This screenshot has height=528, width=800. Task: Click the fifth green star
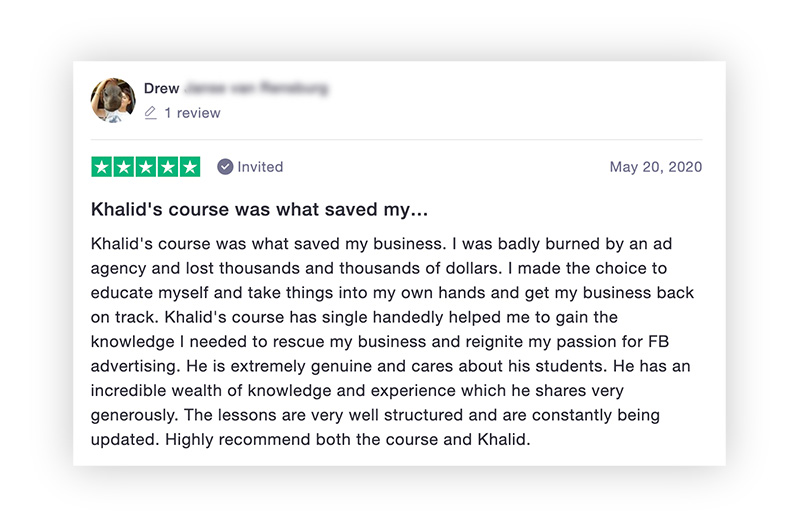(190, 167)
